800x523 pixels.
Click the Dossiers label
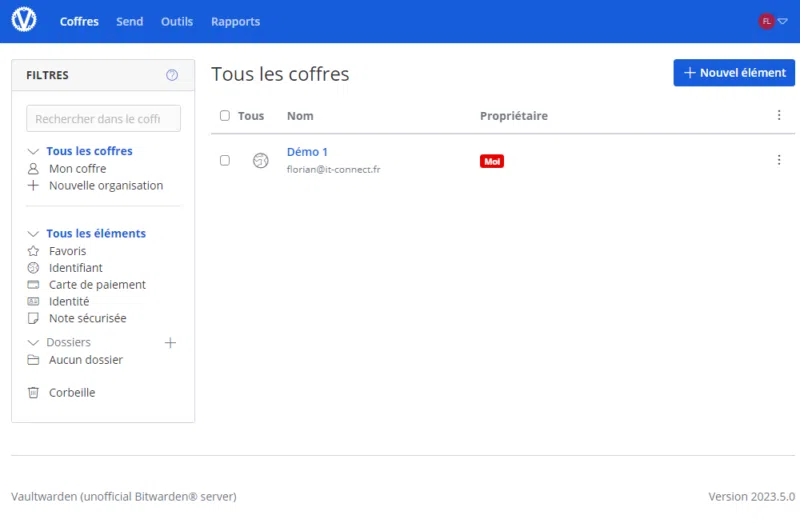pos(68,342)
